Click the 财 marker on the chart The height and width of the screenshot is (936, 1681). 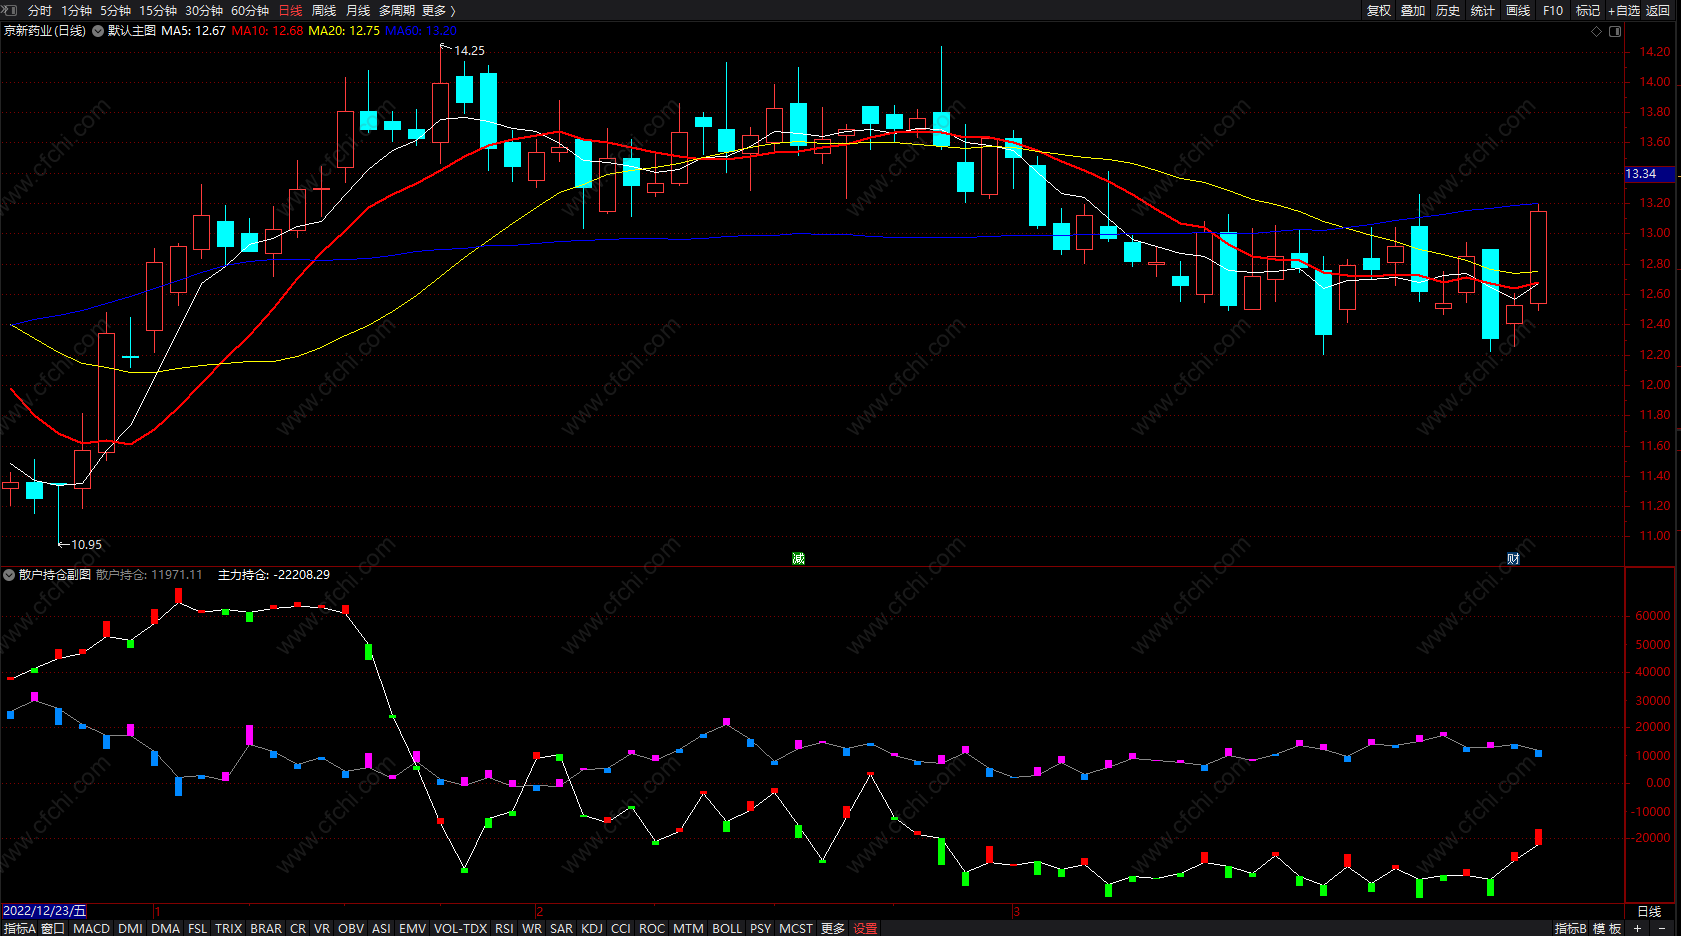tap(1513, 559)
